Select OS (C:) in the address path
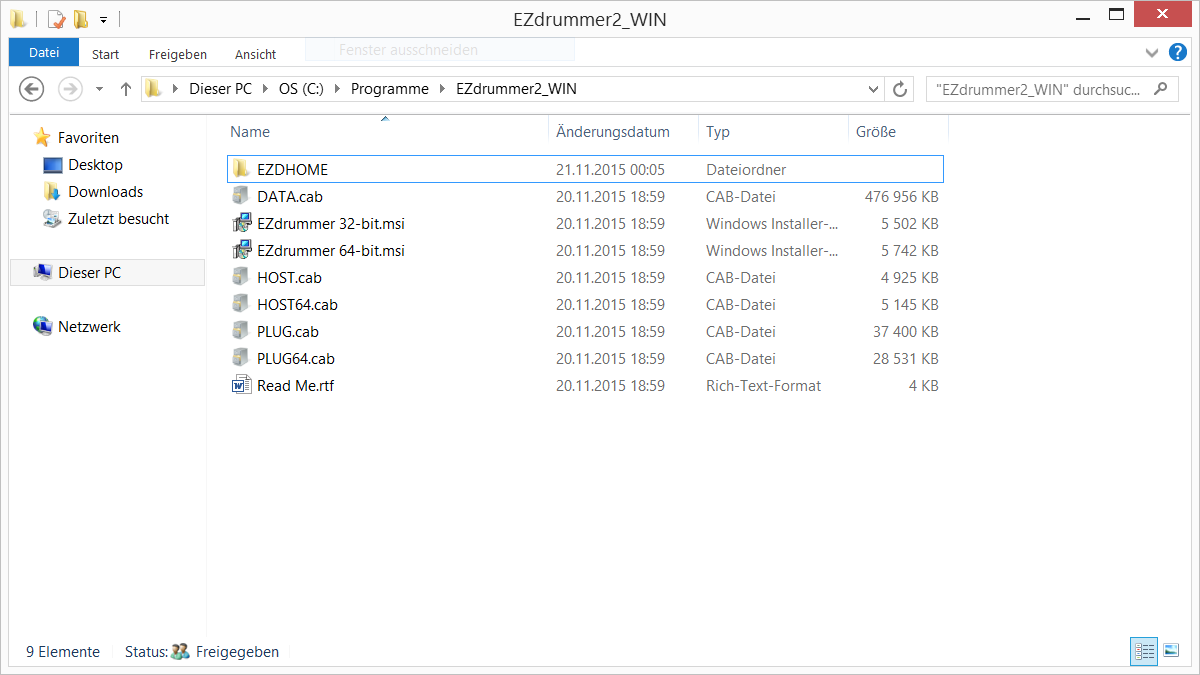 302,89
